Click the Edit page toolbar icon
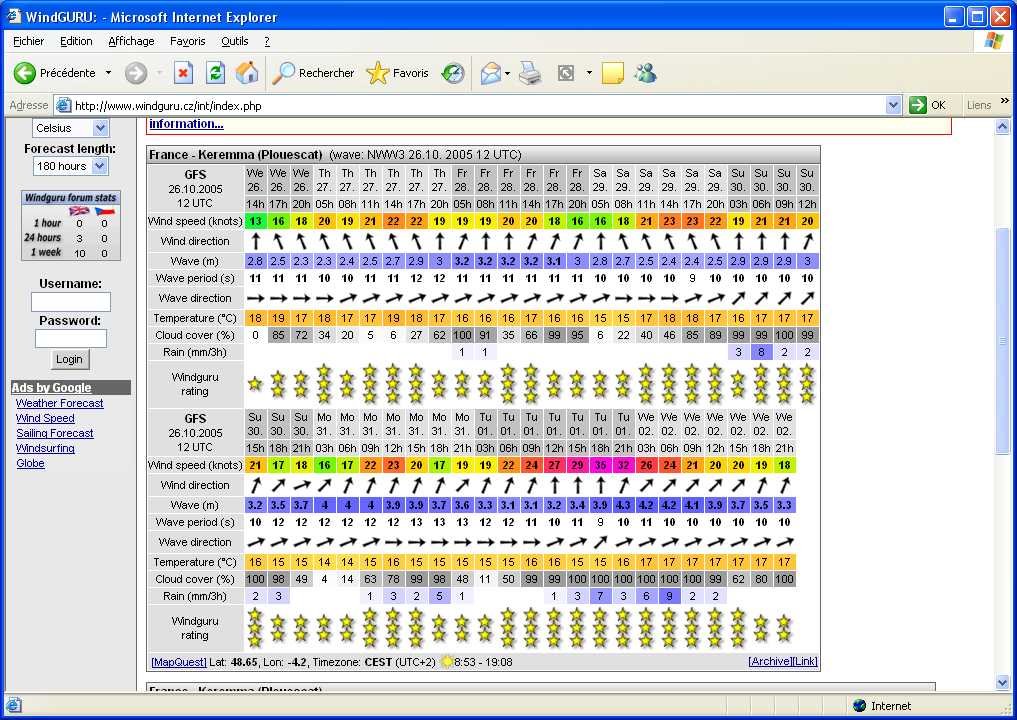 (566, 73)
